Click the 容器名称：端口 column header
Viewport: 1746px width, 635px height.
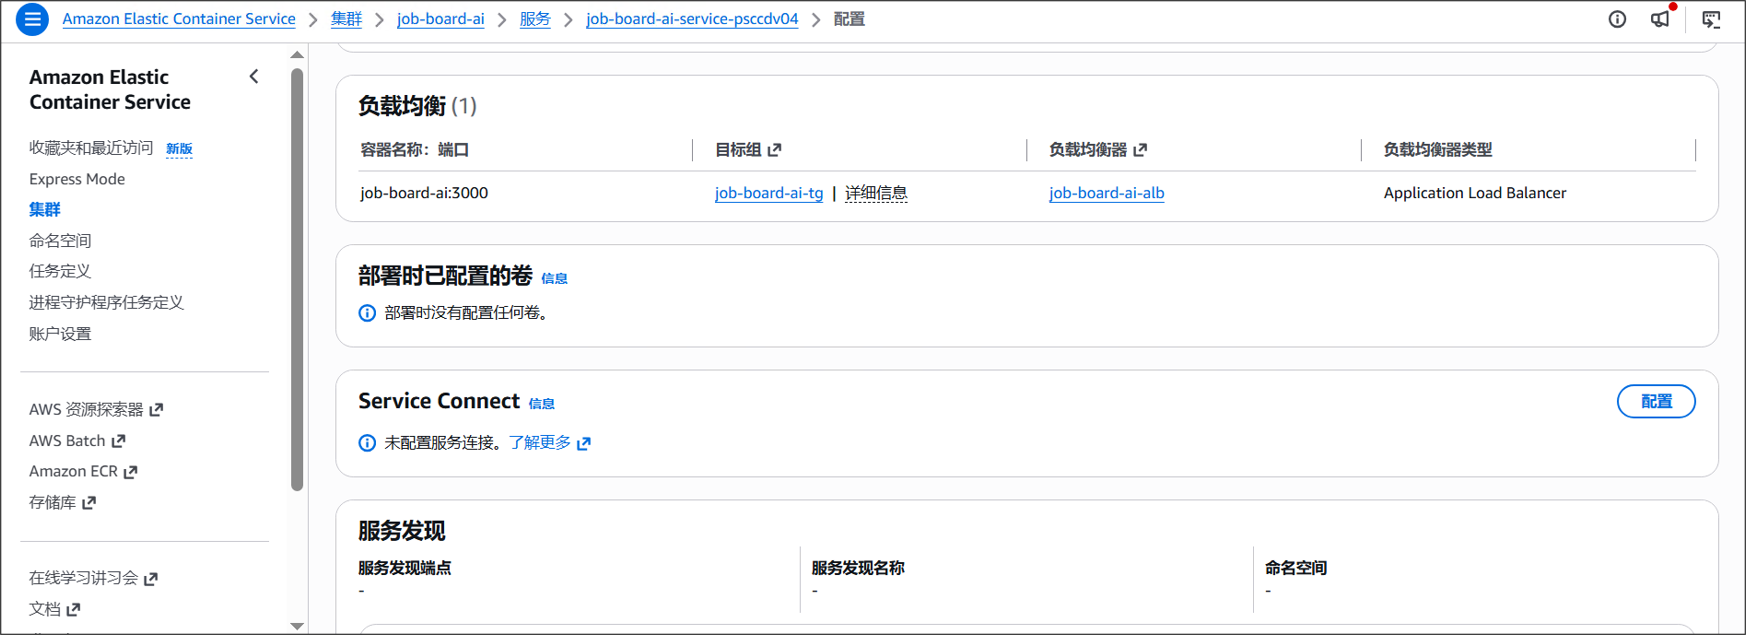(415, 150)
